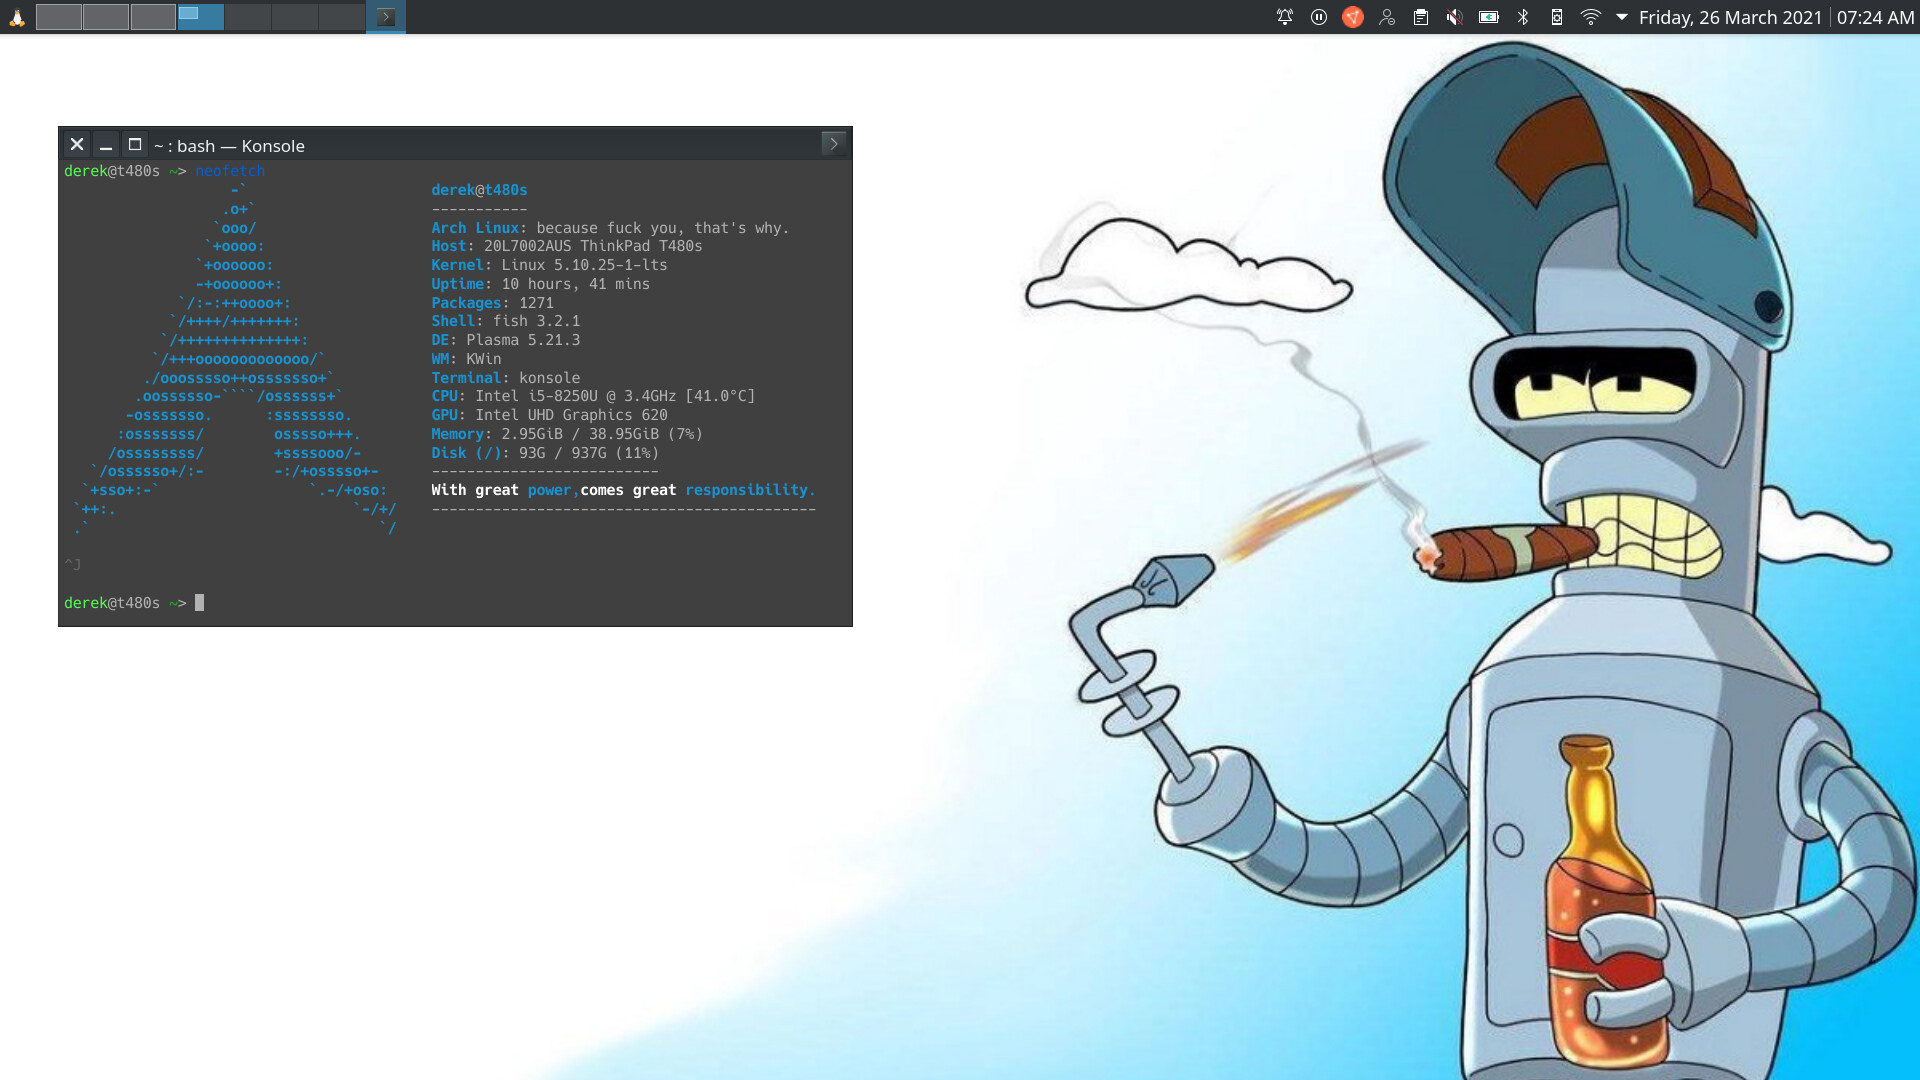Click the Host 20L7002AUS ThinkPad T480s line
The height and width of the screenshot is (1080, 1920).
click(x=567, y=246)
